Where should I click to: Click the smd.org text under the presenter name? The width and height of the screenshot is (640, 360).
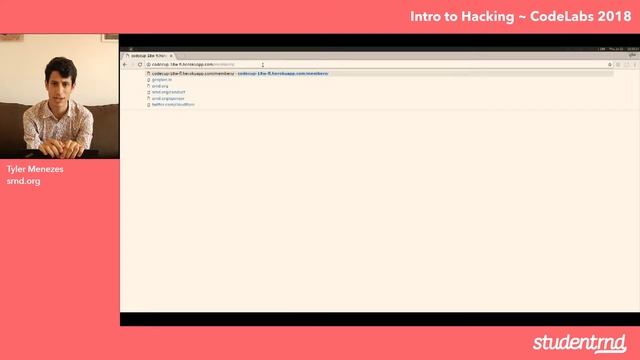(x=23, y=181)
